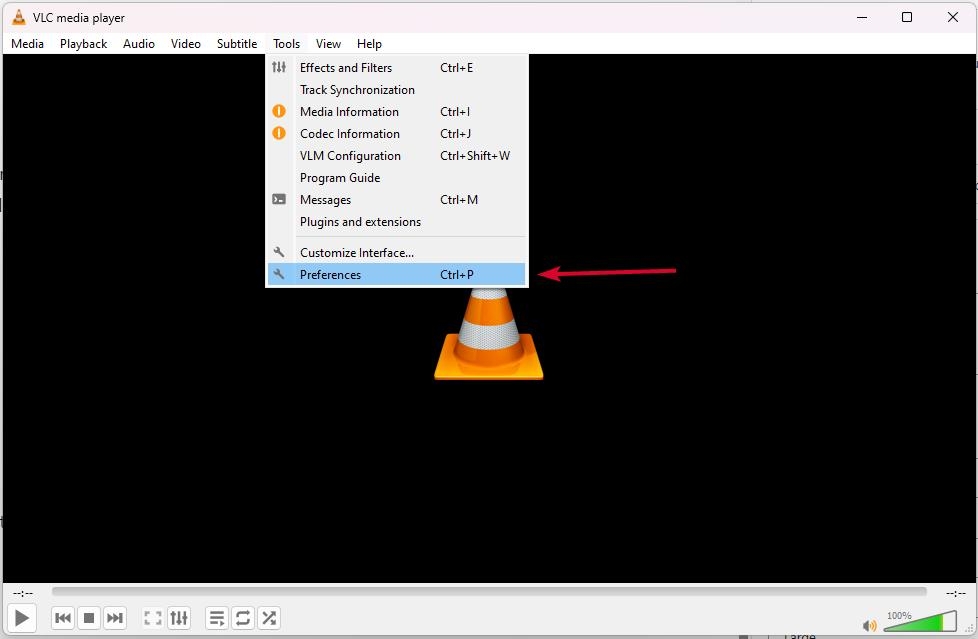
Task: Skip to previous media track
Action: click(x=63, y=618)
